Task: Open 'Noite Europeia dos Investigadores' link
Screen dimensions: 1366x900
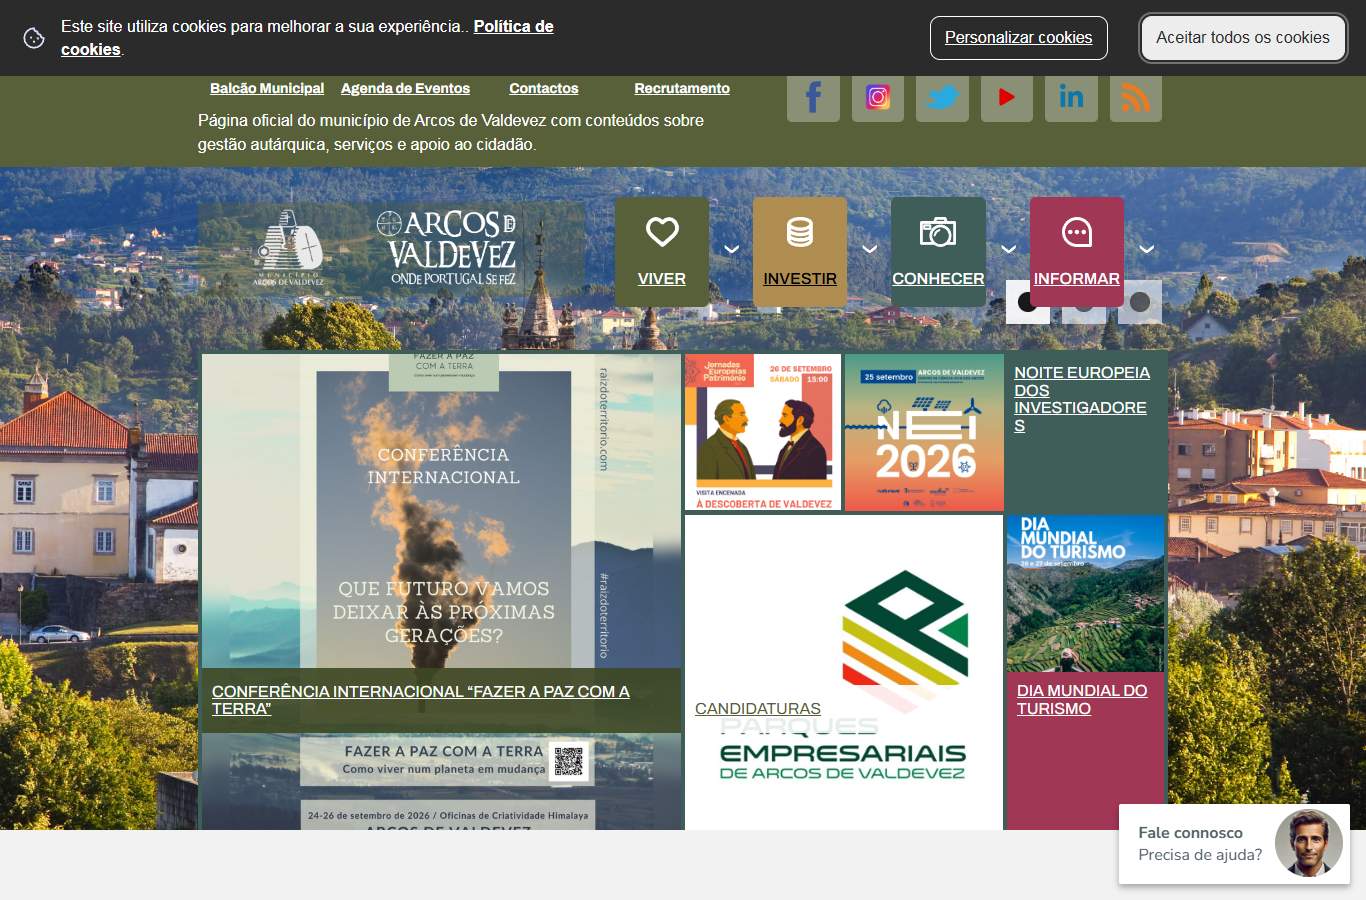Action: click(1082, 399)
